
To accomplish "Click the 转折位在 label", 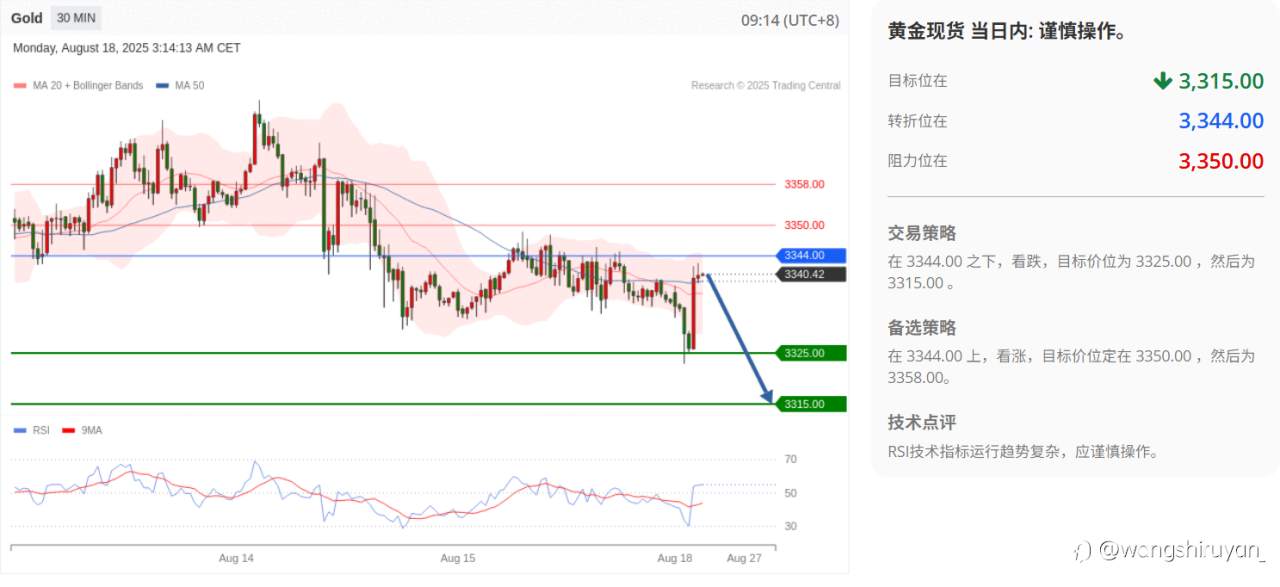I will [x=917, y=121].
